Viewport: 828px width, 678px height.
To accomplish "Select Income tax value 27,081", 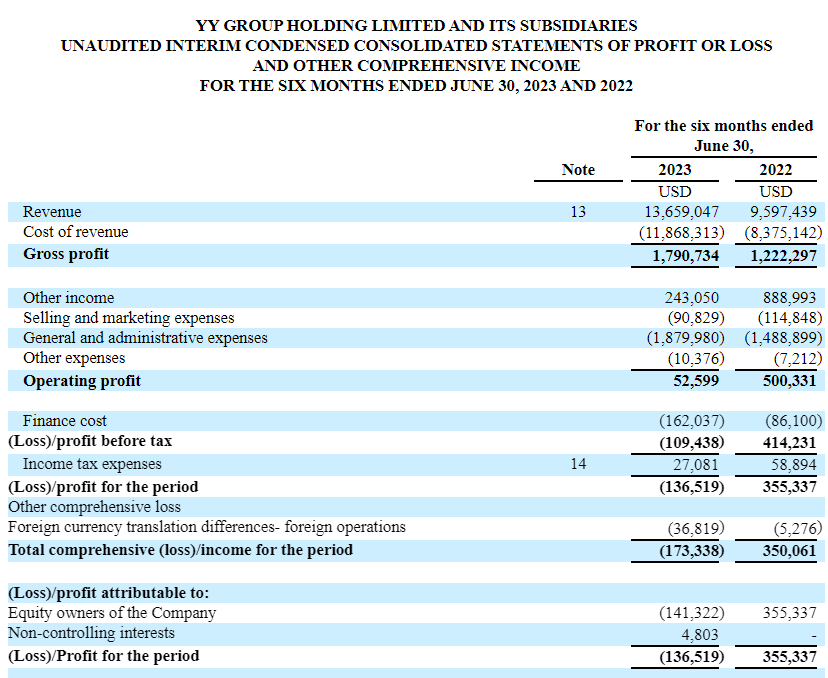I will tap(695, 465).
